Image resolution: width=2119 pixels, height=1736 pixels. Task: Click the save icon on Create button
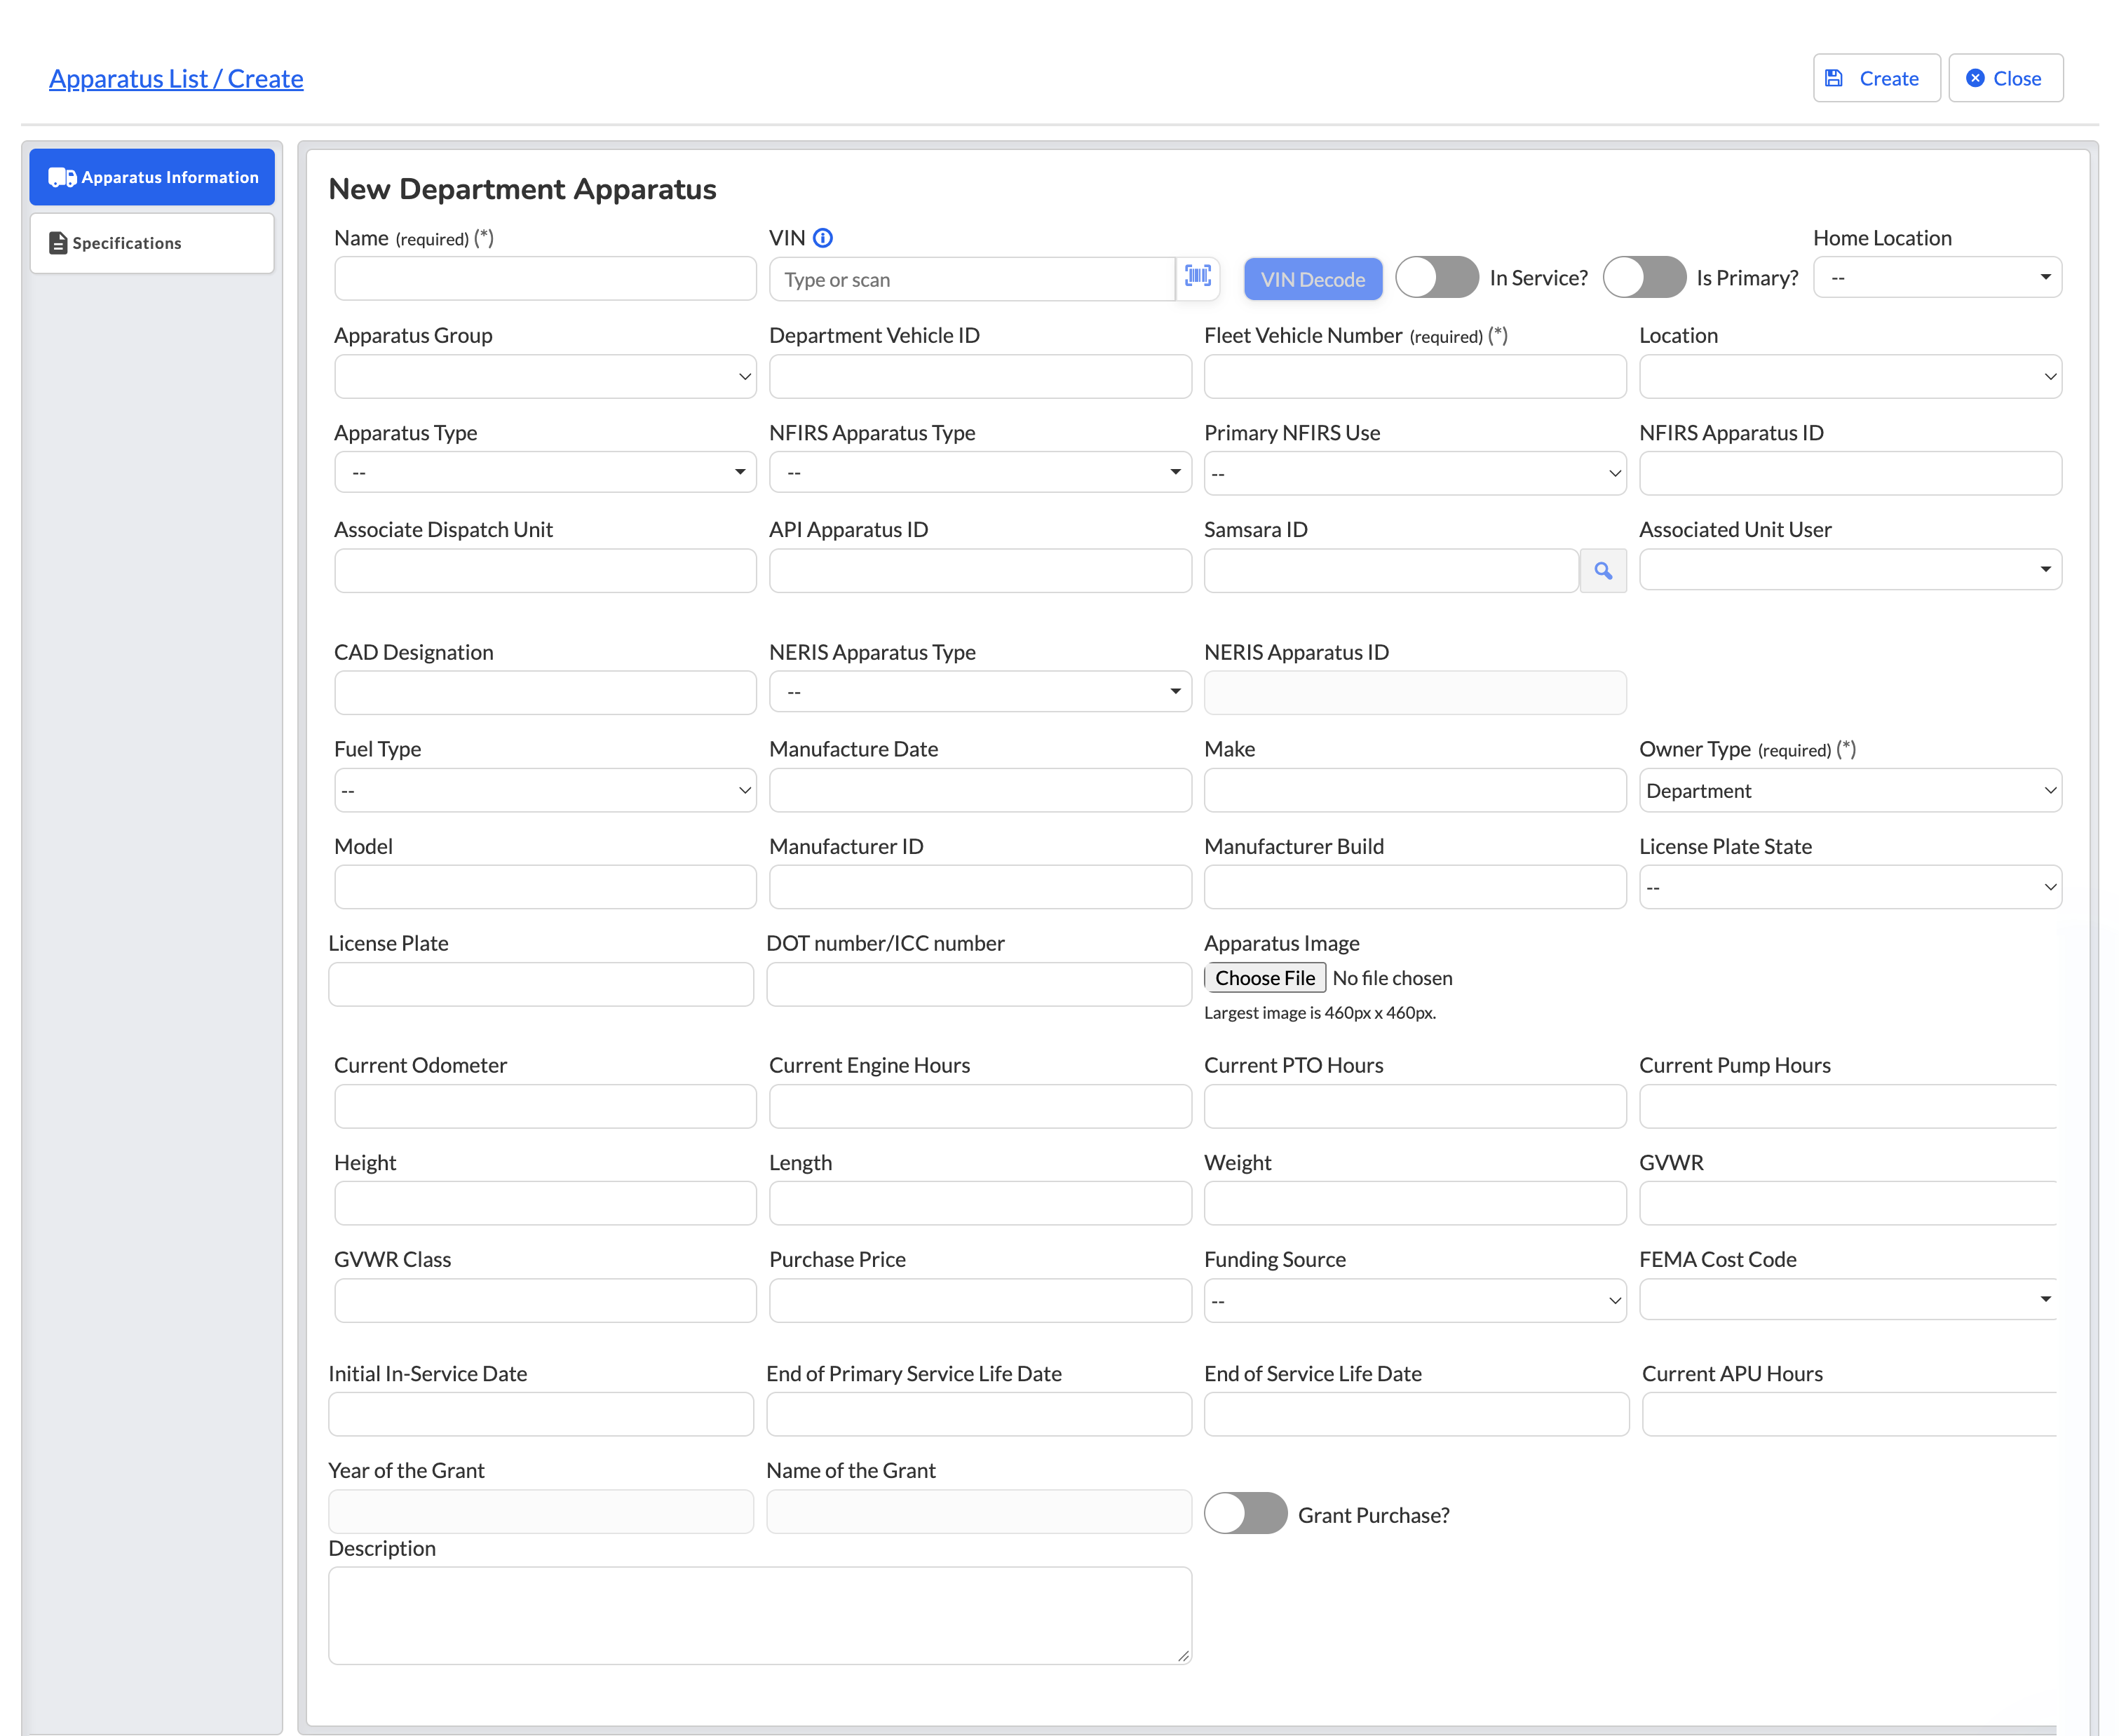coord(1833,78)
